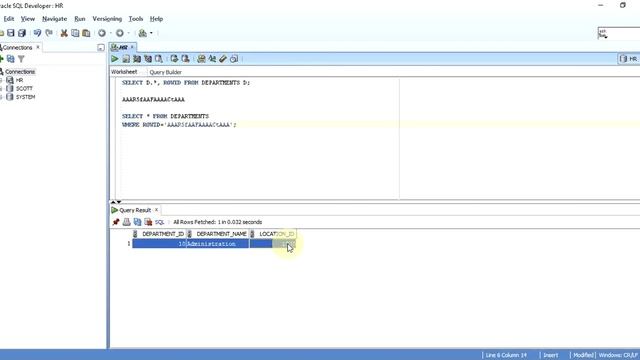Click the SQL Worksheet icon in main toolbar
This screenshot has width=640, height=360.
[x=142, y=33]
